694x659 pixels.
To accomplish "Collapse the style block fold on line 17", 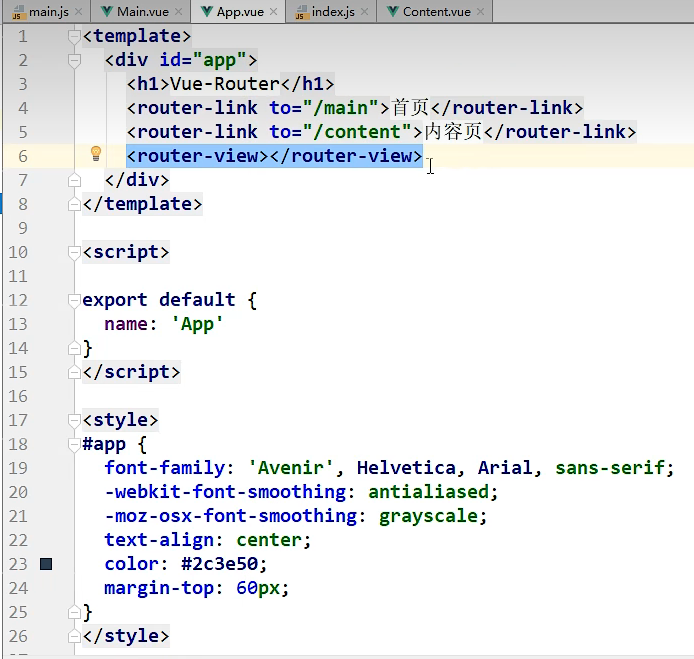I will click(74, 420).
